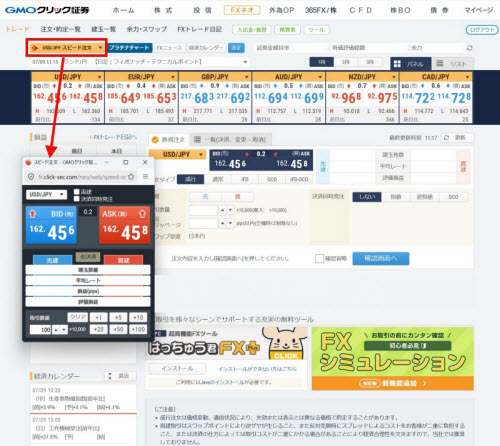Decrease slippage with the down stepper in the 新規注文 form
The height and width of the screenshot is (446, 500).
(230, 223)
